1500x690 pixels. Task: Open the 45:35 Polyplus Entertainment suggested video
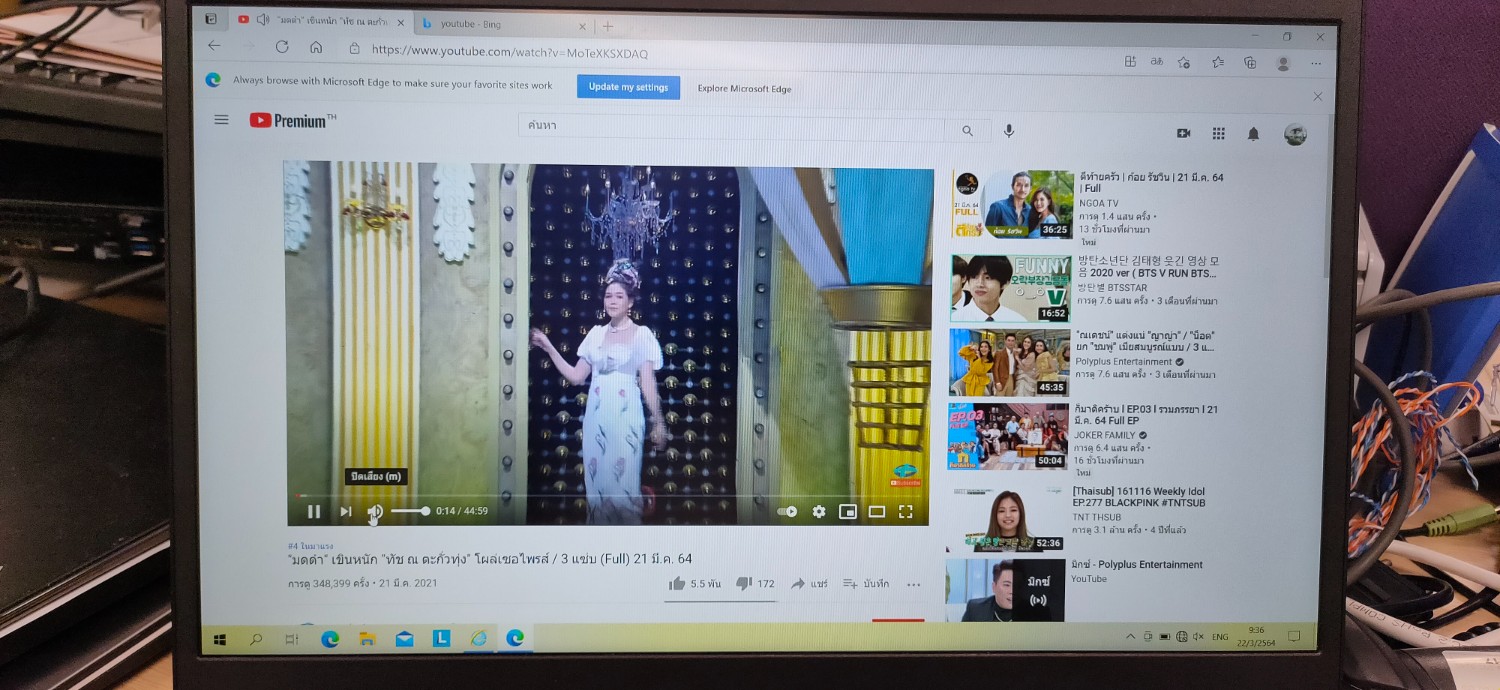coord(1009,362)
